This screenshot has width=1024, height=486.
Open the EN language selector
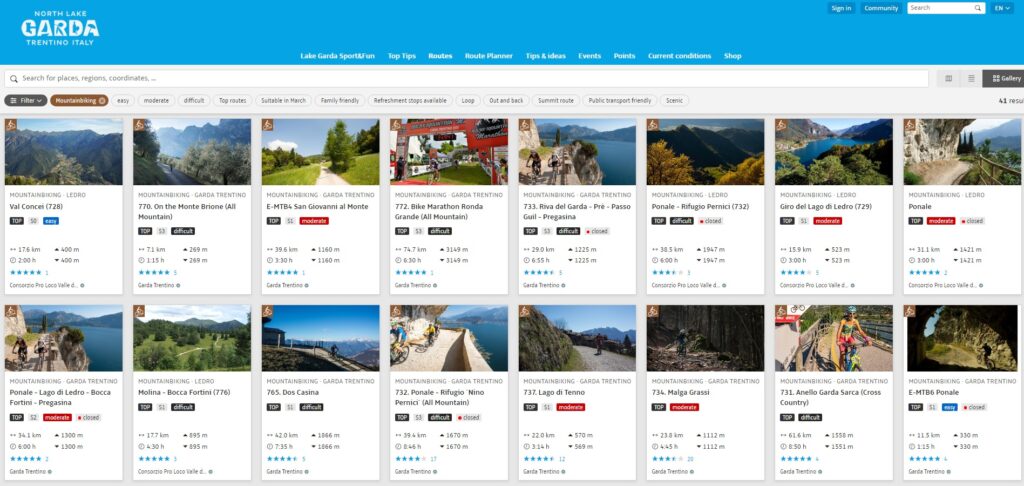click(x=1002, y=8)
